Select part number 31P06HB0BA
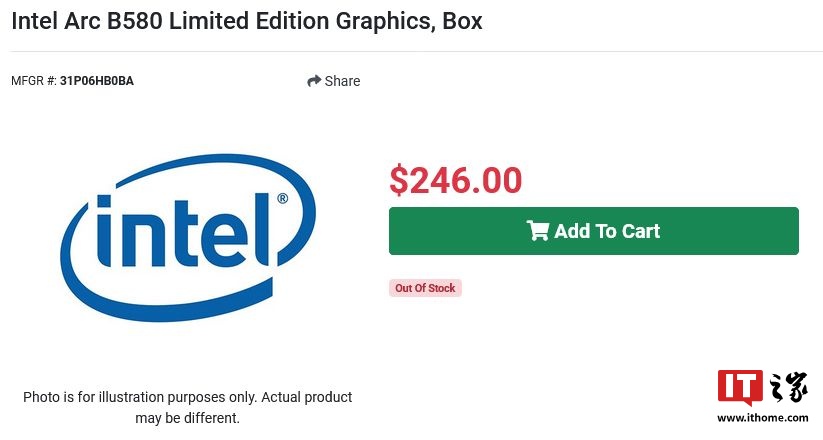 97,81
